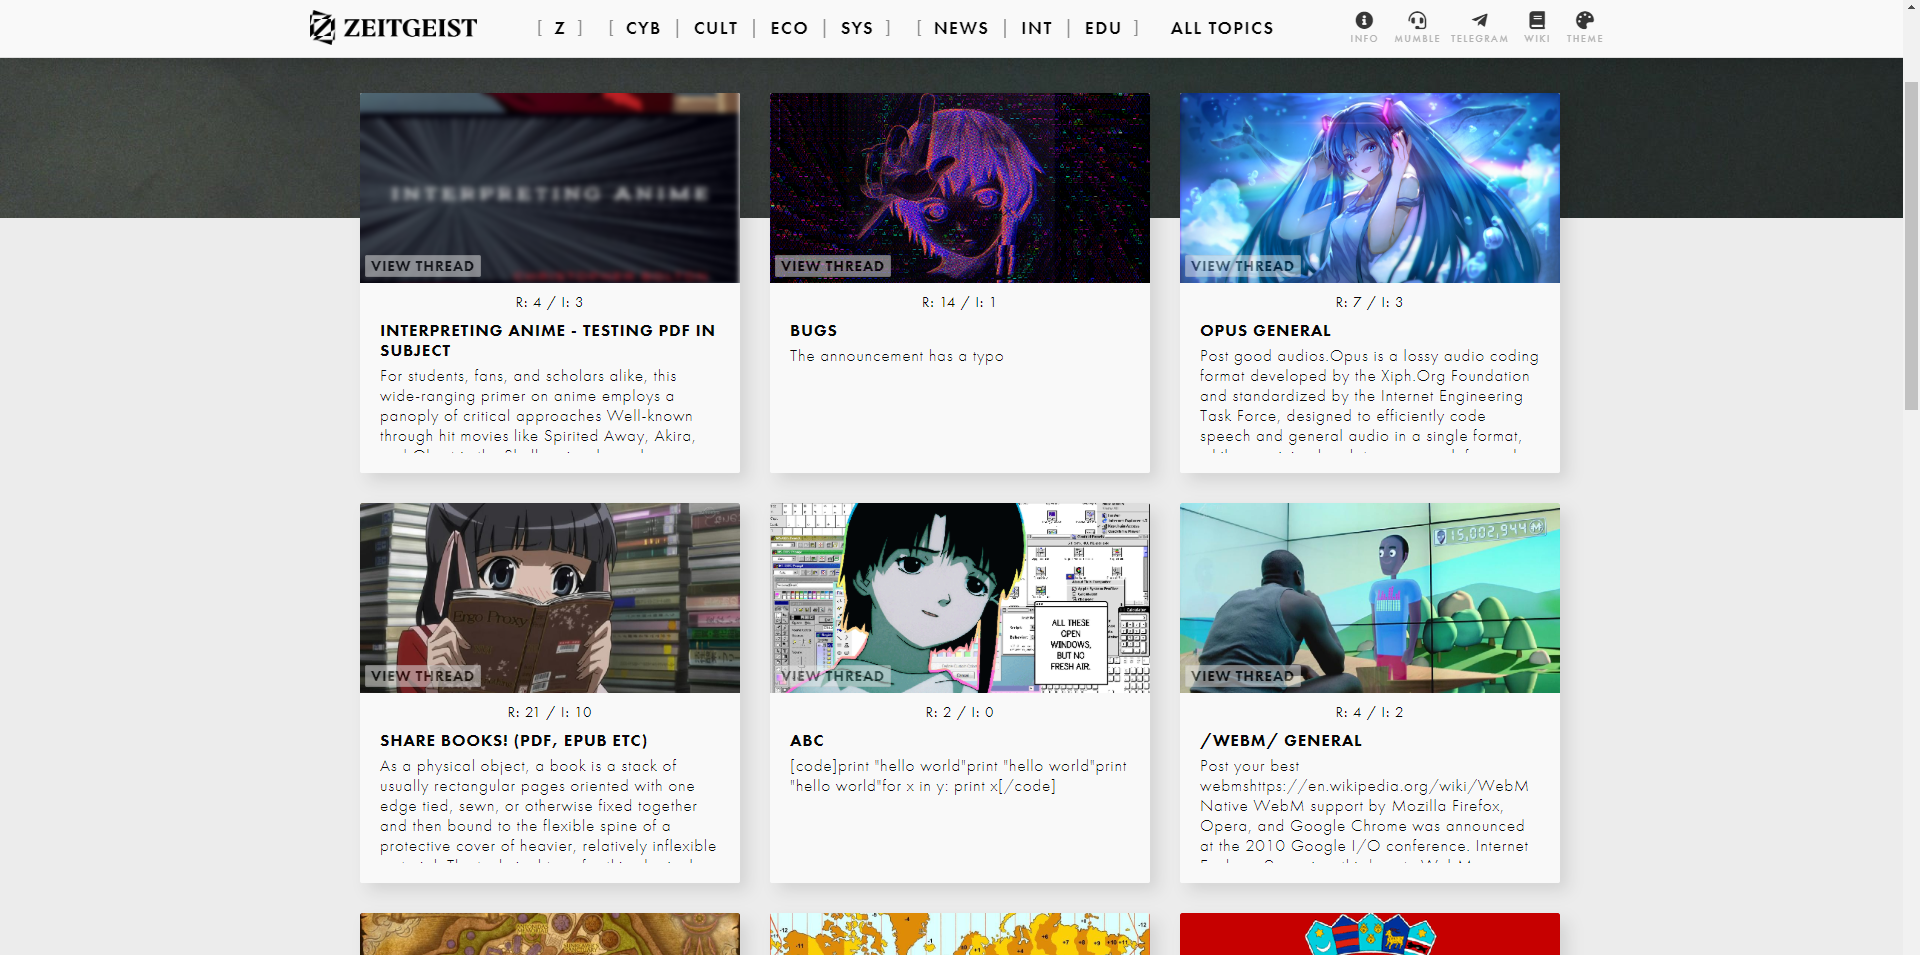1920x955 pixels.
Task: Open the Info icon in header
Action: click(x=1364, y=26)
